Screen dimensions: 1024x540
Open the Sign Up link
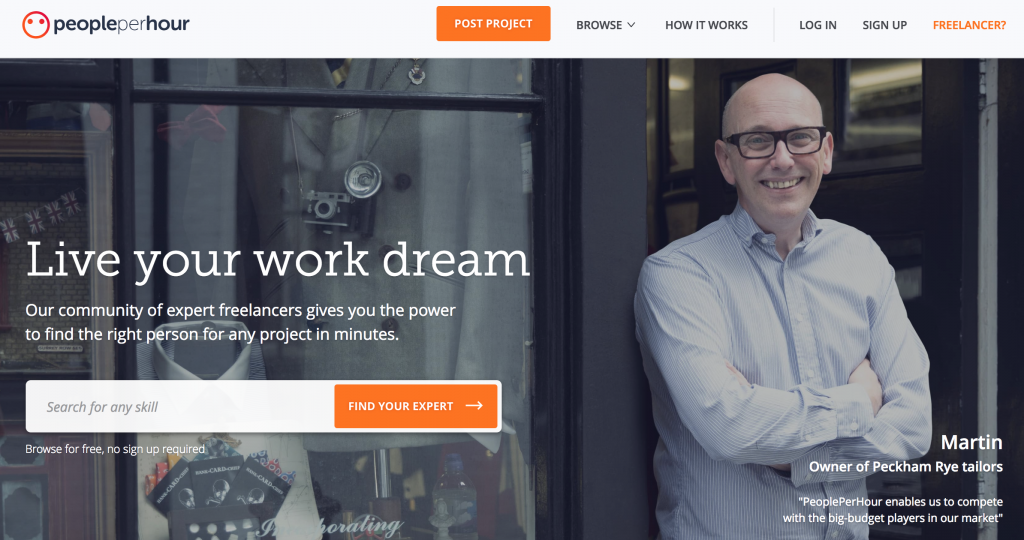point(884,25)
